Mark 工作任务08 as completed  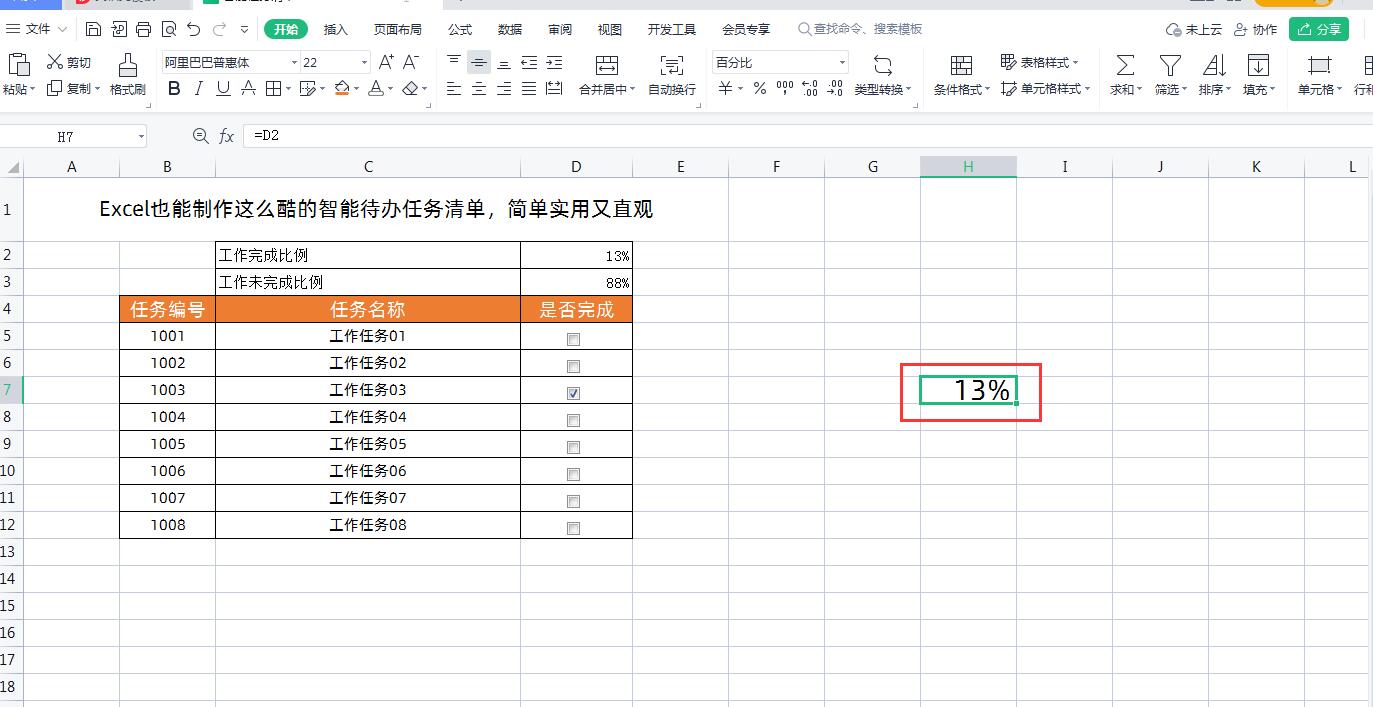[x=573, y=528]
